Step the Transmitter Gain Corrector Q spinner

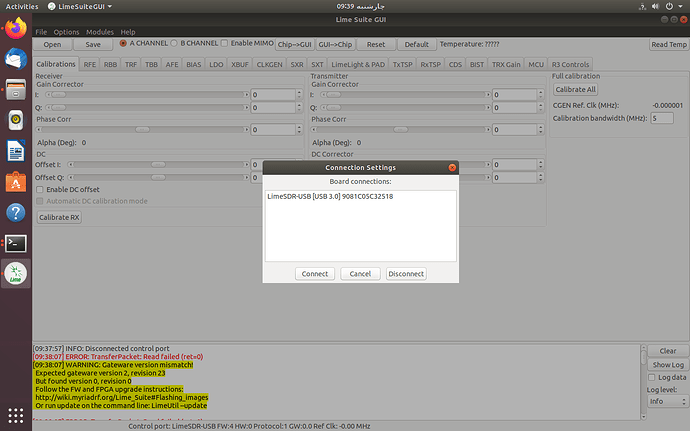click(x=540, y=107)
